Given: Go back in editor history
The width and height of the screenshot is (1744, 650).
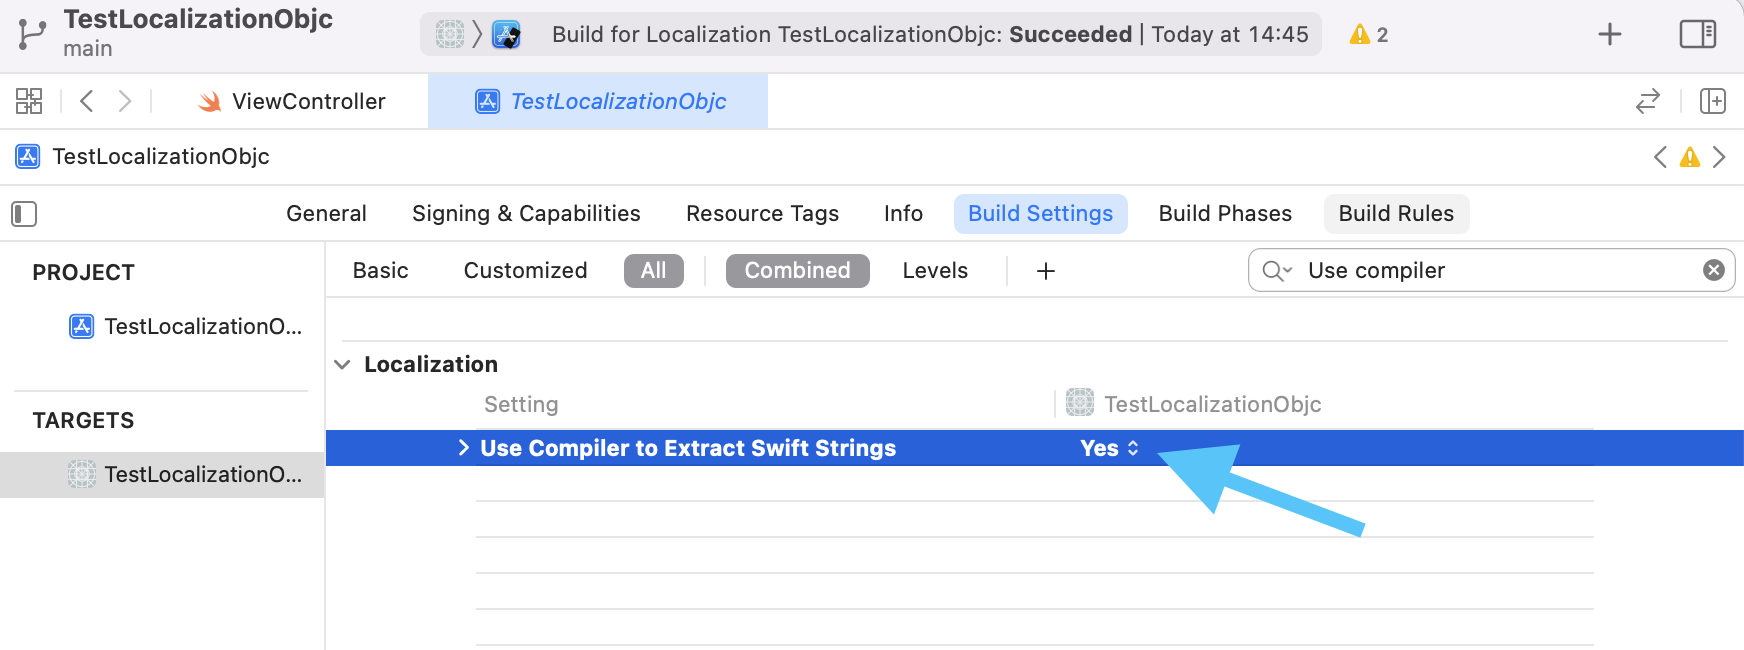Looking at the screenshot, I should tap(87, 101).
